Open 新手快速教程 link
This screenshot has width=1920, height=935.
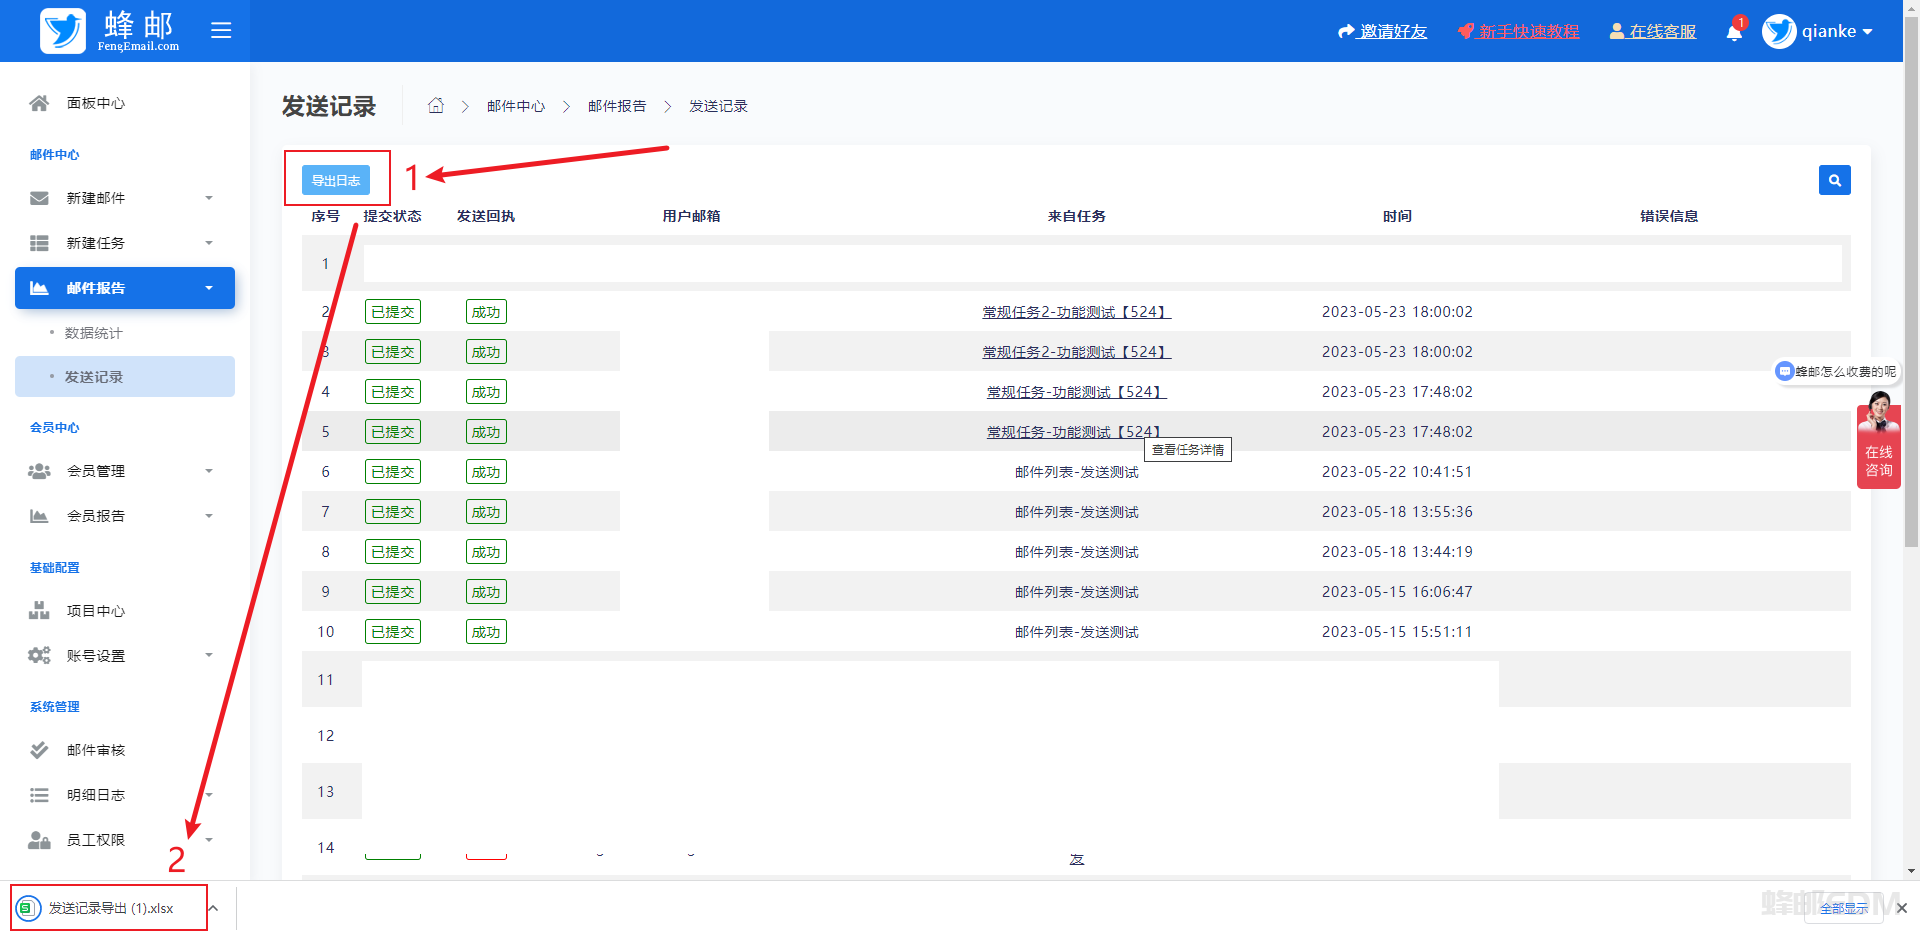tap(1519, 32)
